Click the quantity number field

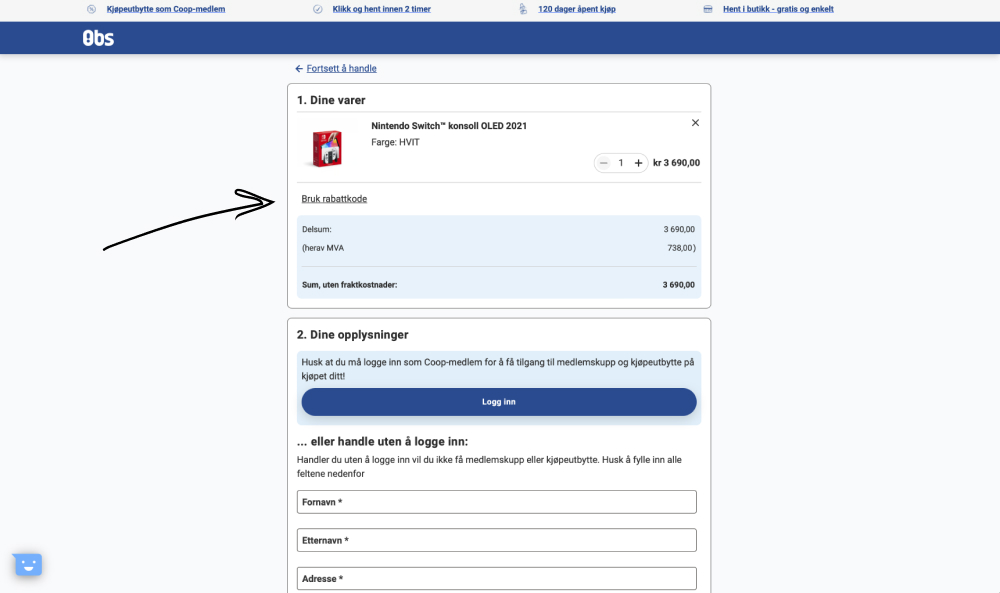pyautogui.click(x=621, y=163)
